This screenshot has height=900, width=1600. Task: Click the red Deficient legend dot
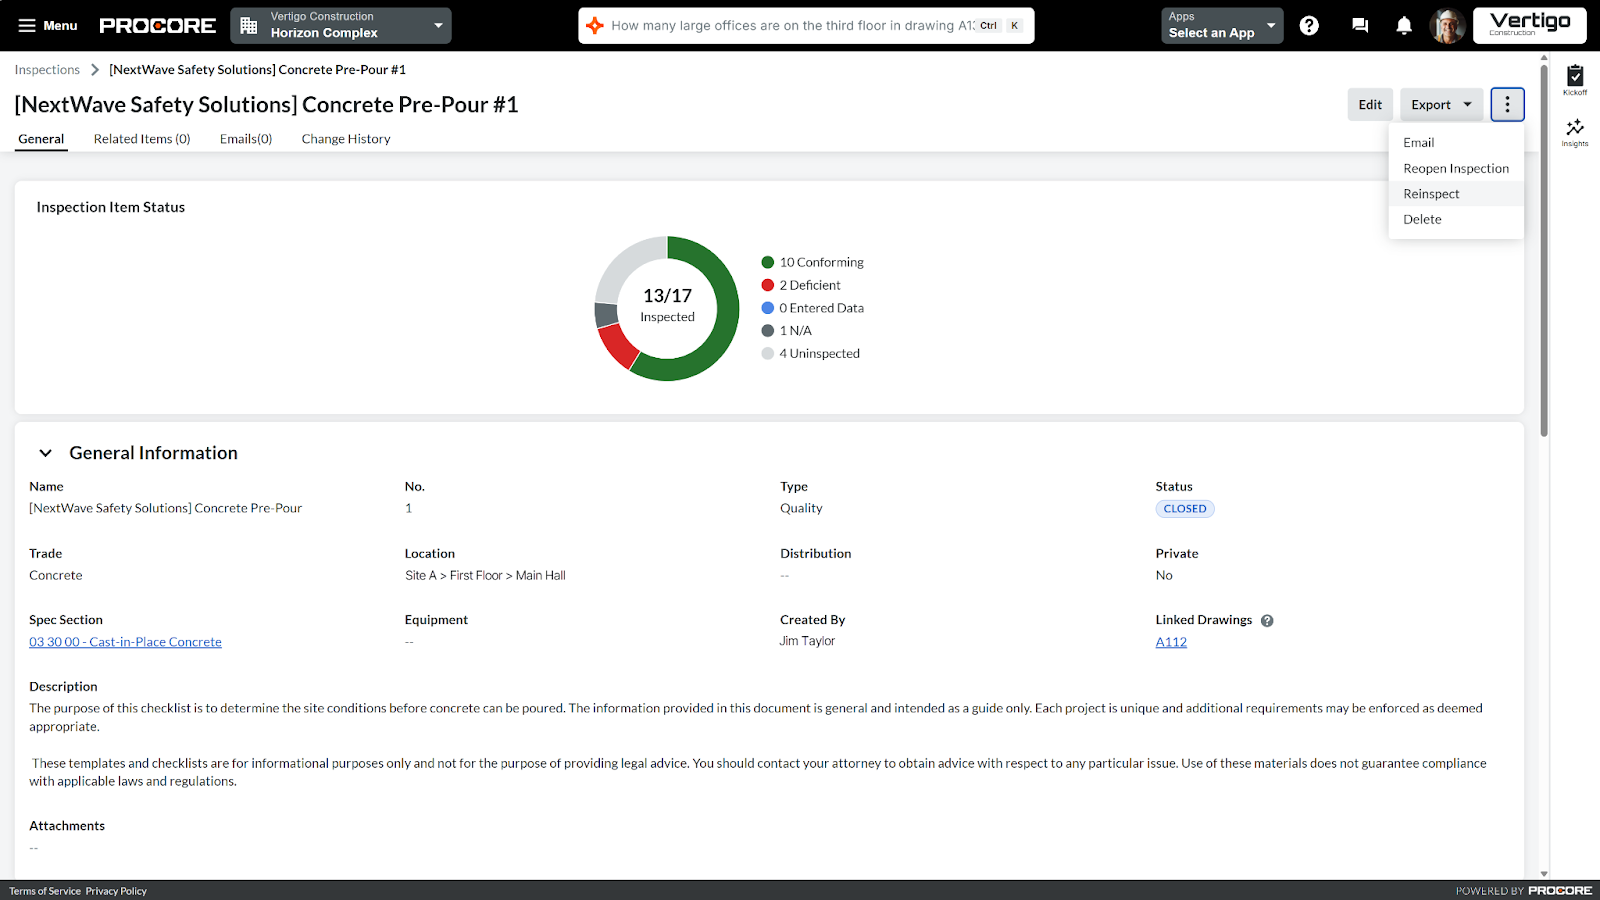coord(768,286)
